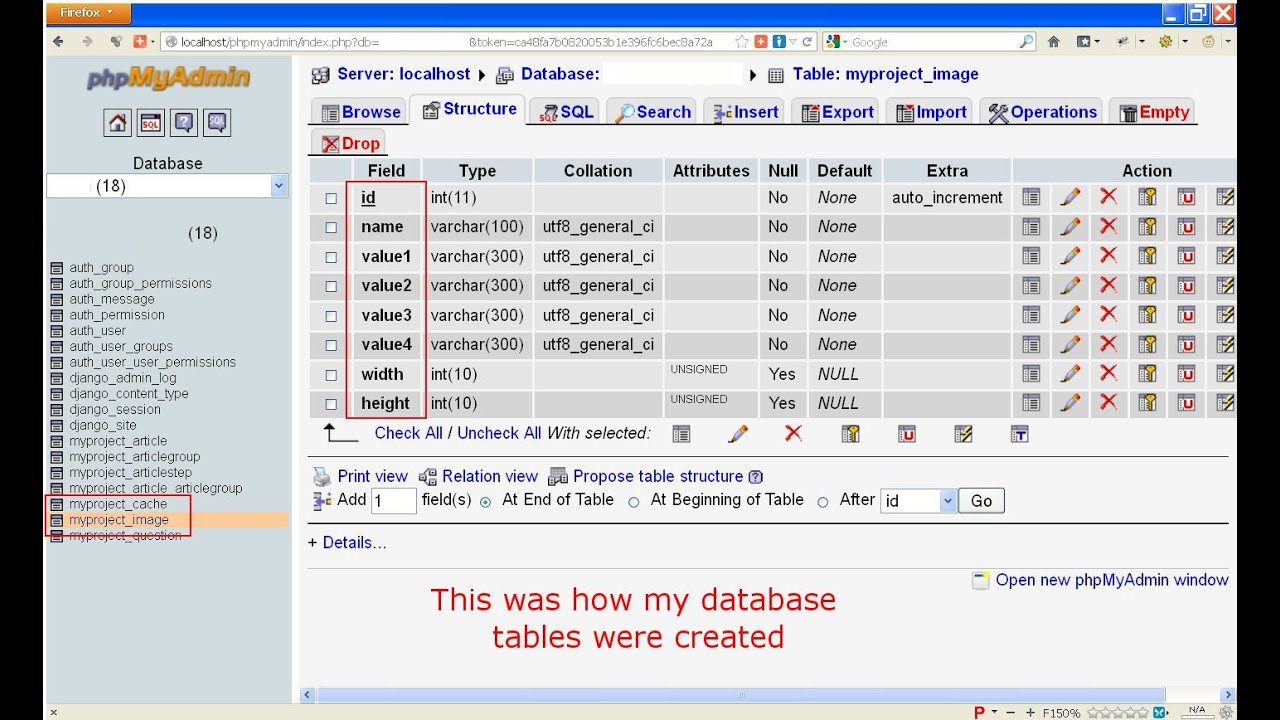1280x720 pixels.
Task: Click the Drop table tab
Action: 350,143
